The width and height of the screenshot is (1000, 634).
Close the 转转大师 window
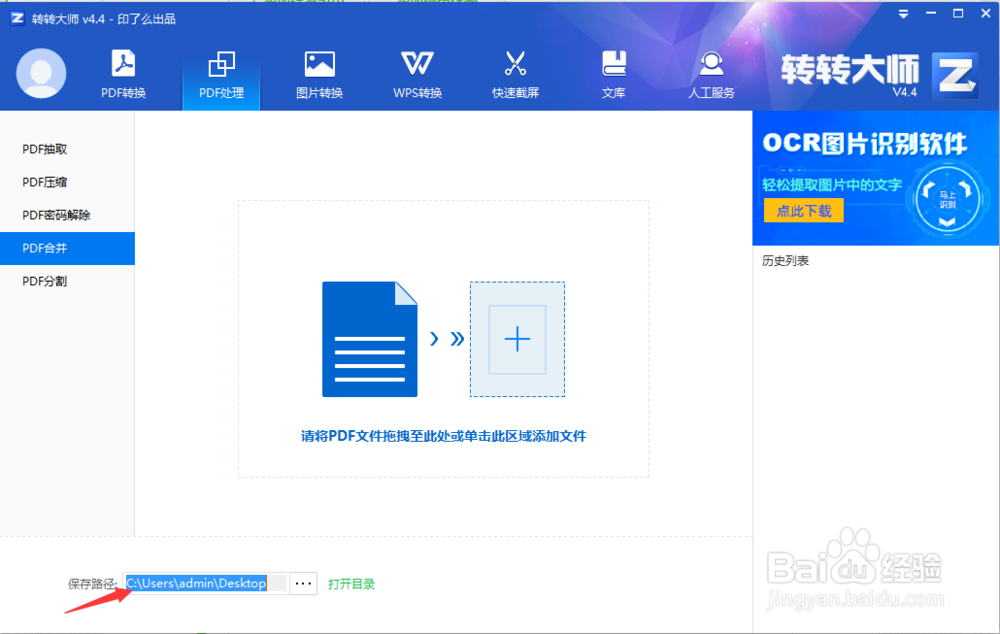tap(985, 13)
